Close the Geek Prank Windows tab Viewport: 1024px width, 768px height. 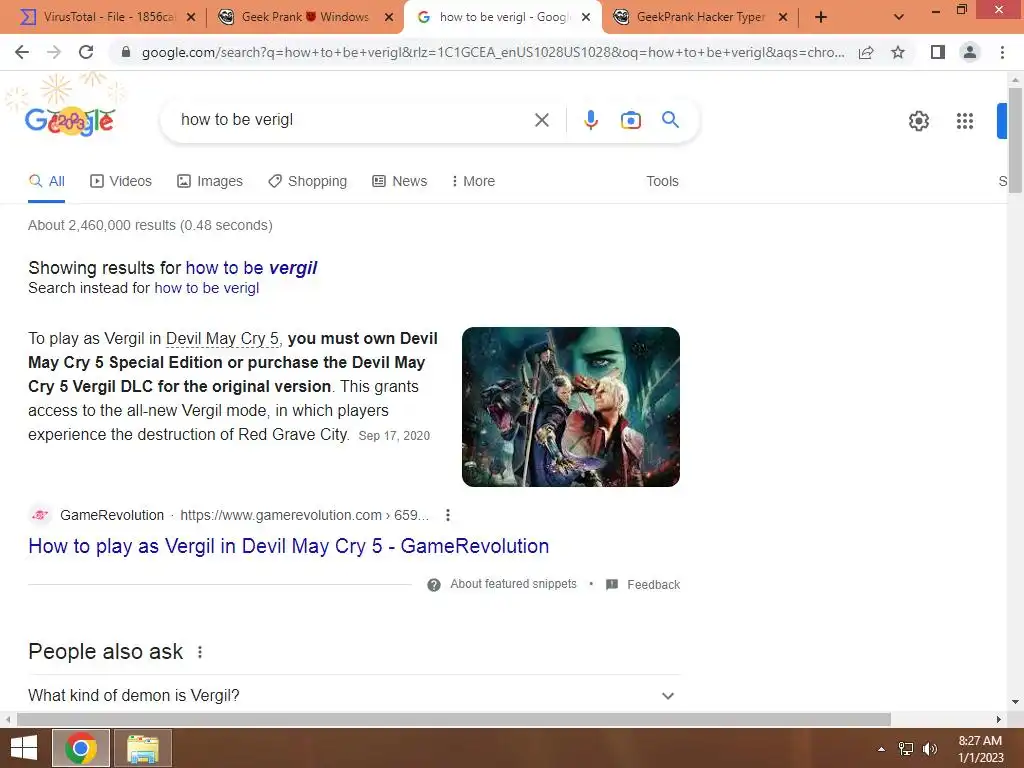(389, 18)
